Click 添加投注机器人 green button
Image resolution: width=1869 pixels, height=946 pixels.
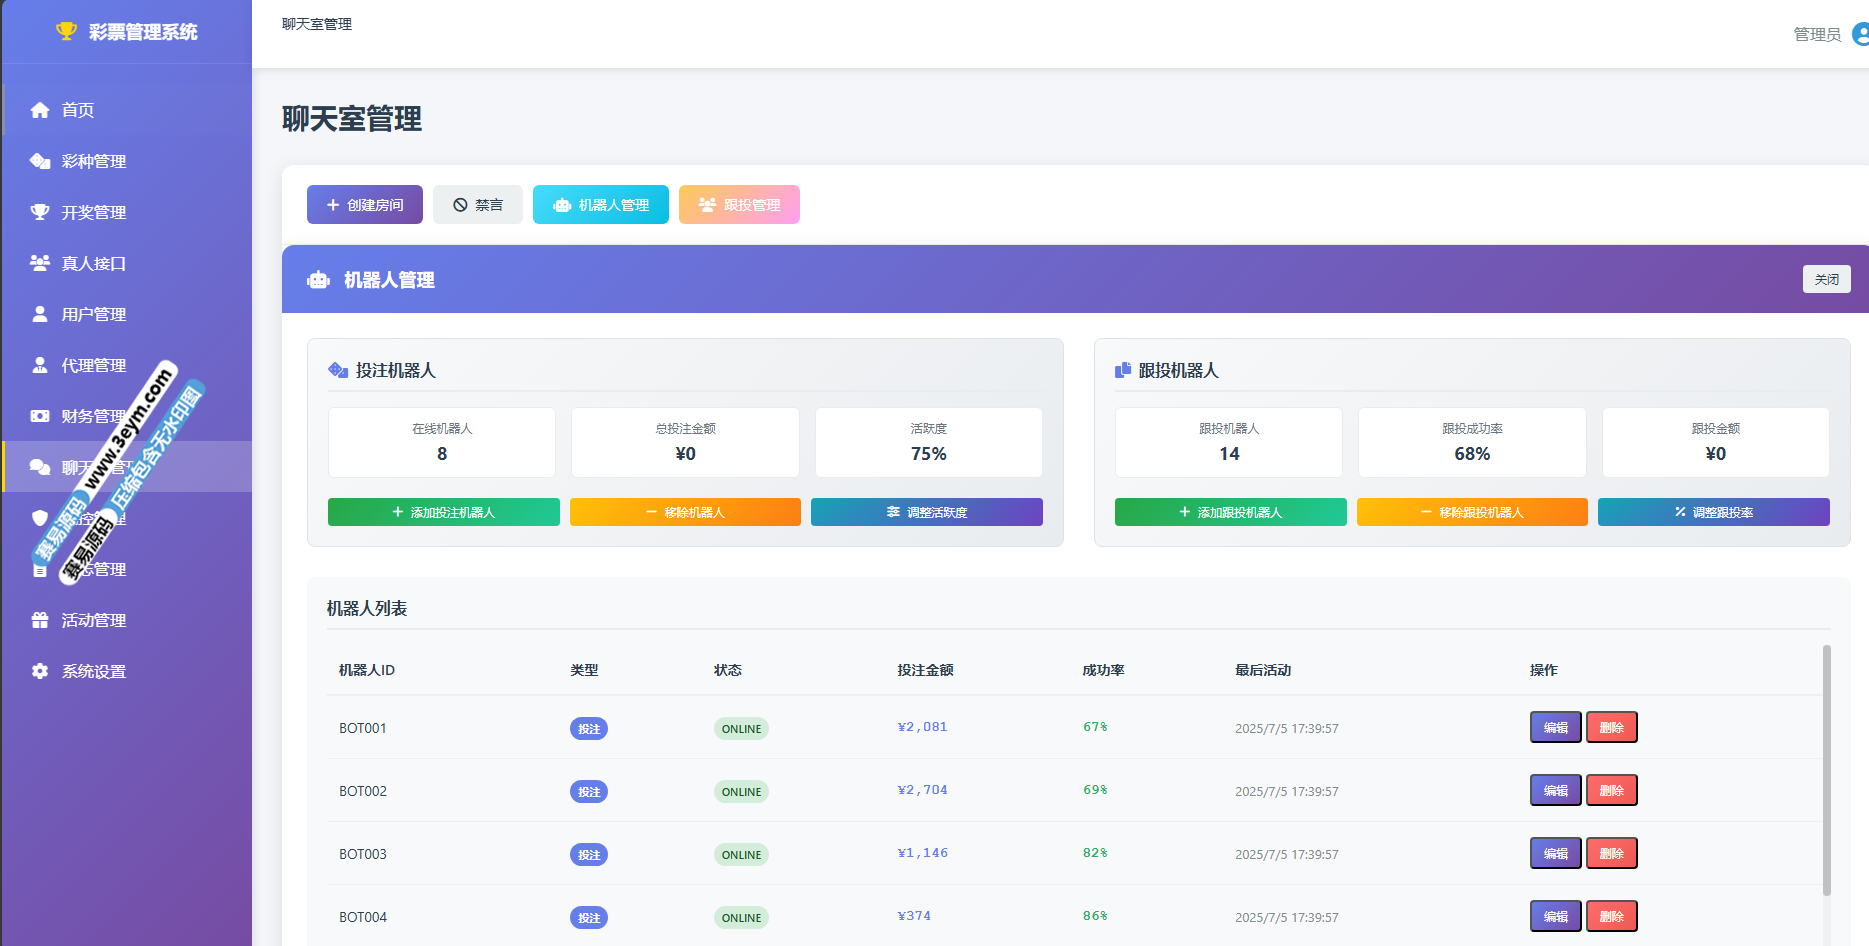pyautogui.click(x=443, y=512)
